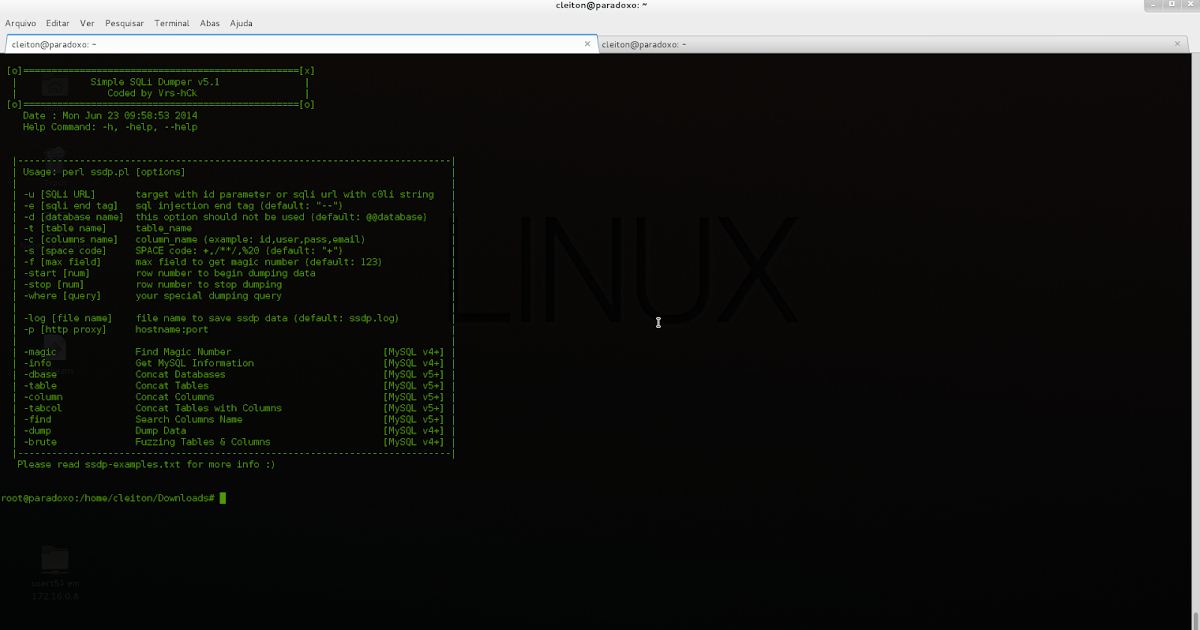Click the X icon on the active left tab
1200x630 pixels.
588,44
